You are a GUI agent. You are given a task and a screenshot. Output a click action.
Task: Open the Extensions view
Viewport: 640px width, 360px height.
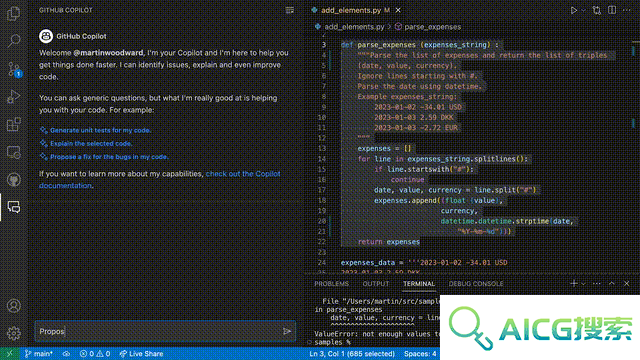[x=13, y=124]
